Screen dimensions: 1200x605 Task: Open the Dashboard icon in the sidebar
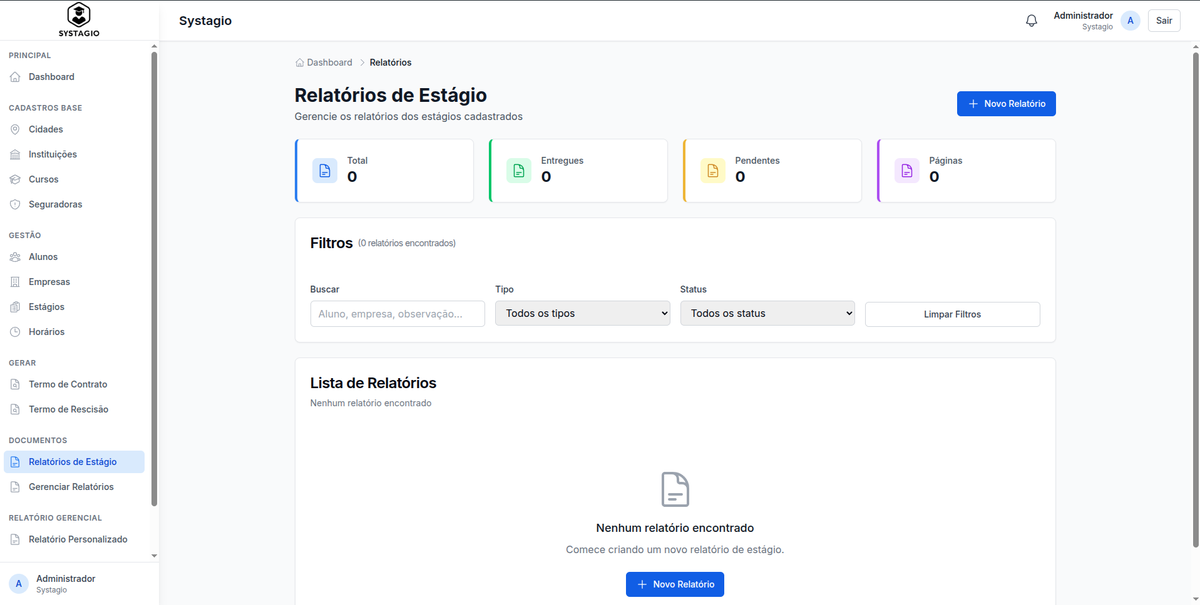point(18,76)
